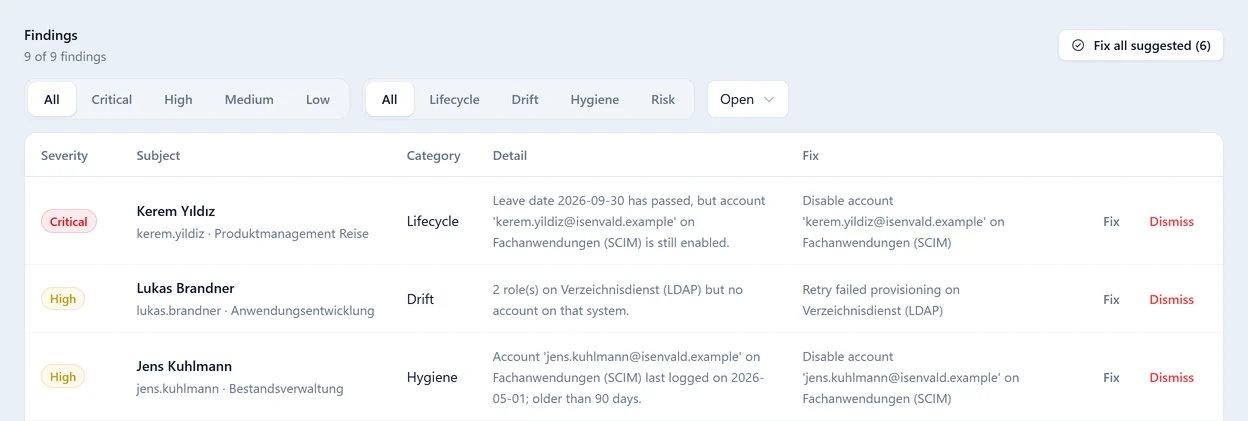1248x421 pixels.
Task: Select the All category filter
Action: point(390,100)
